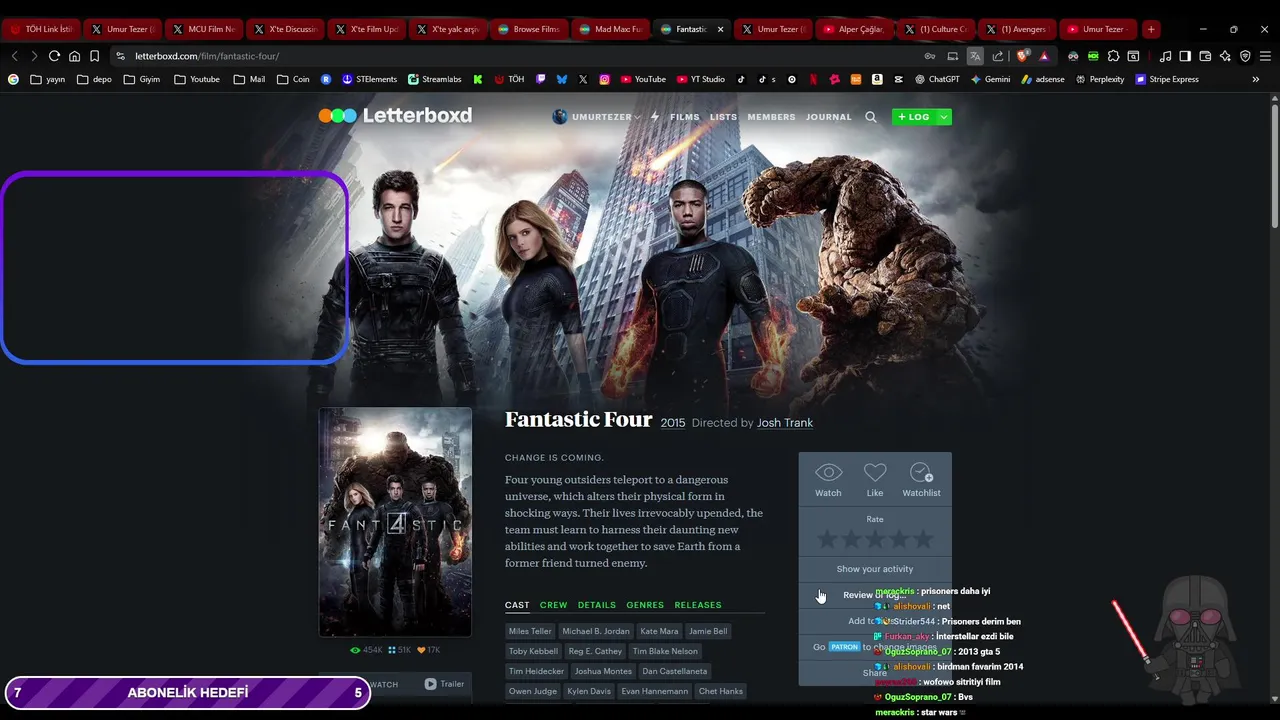Switch to Browse Films browser tab
This screenshot has width=1280, height=720.
point(529,29)
